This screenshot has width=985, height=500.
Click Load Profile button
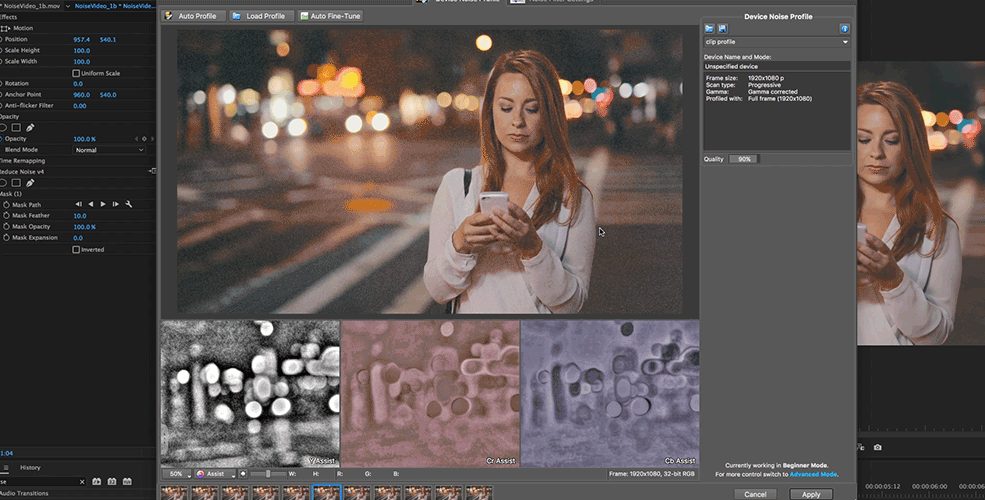click(261, 16)
